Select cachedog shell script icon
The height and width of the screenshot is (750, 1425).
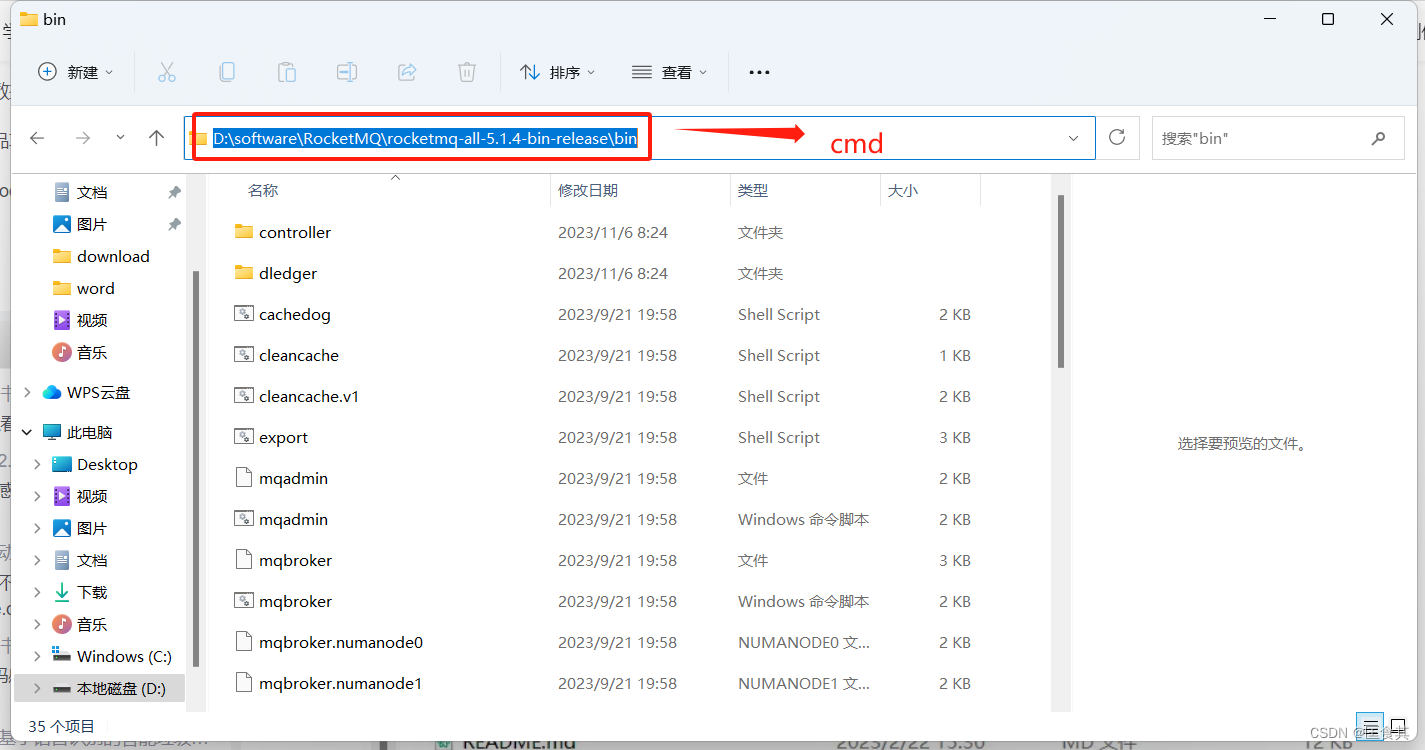point(244,314)
